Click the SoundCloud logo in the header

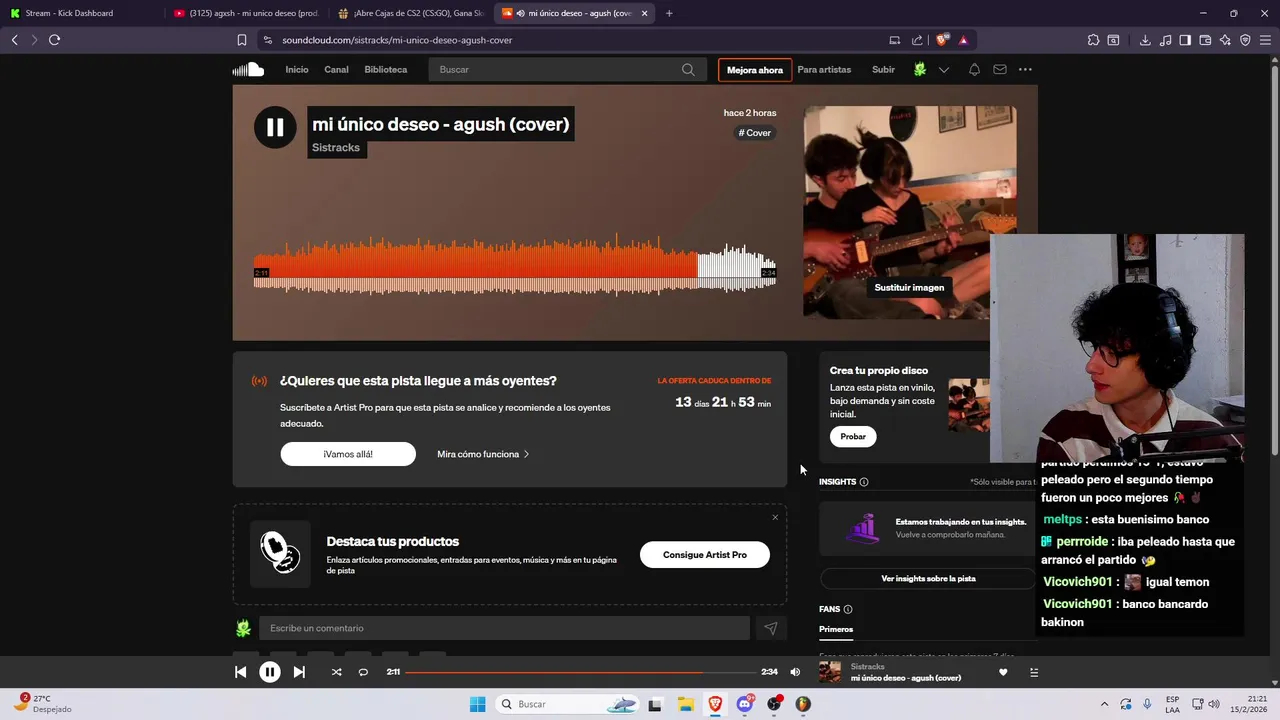coord(248,69)
